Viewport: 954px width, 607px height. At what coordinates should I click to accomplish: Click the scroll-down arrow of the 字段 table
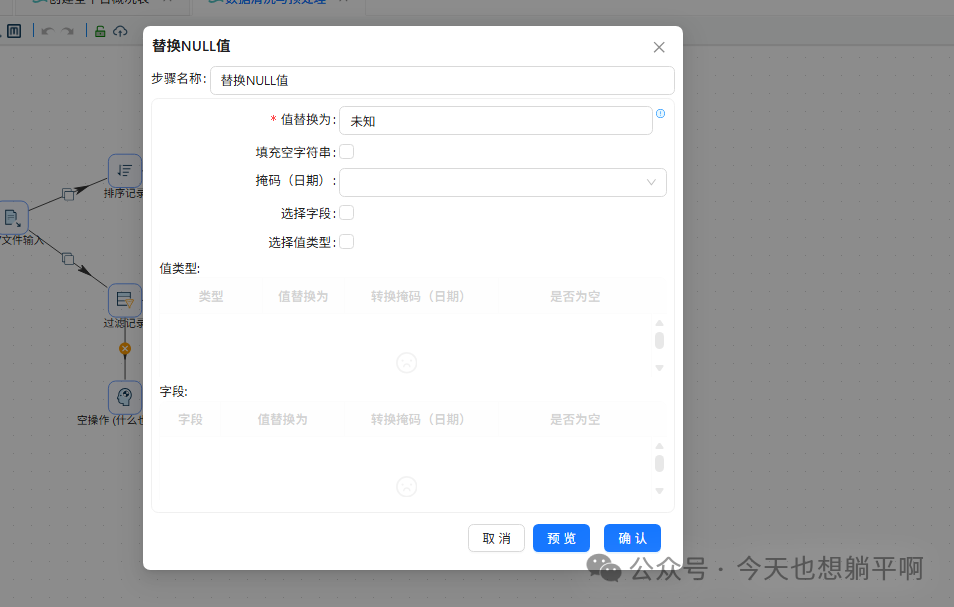[659, 491]
